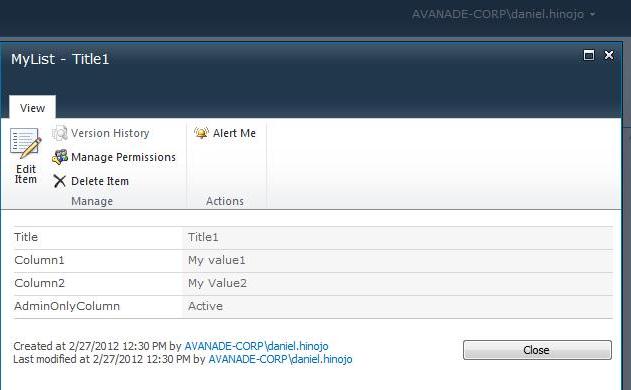Open the Created by daniel.hinojo link
Screen dimensions: 631x390
pos(256,346)
